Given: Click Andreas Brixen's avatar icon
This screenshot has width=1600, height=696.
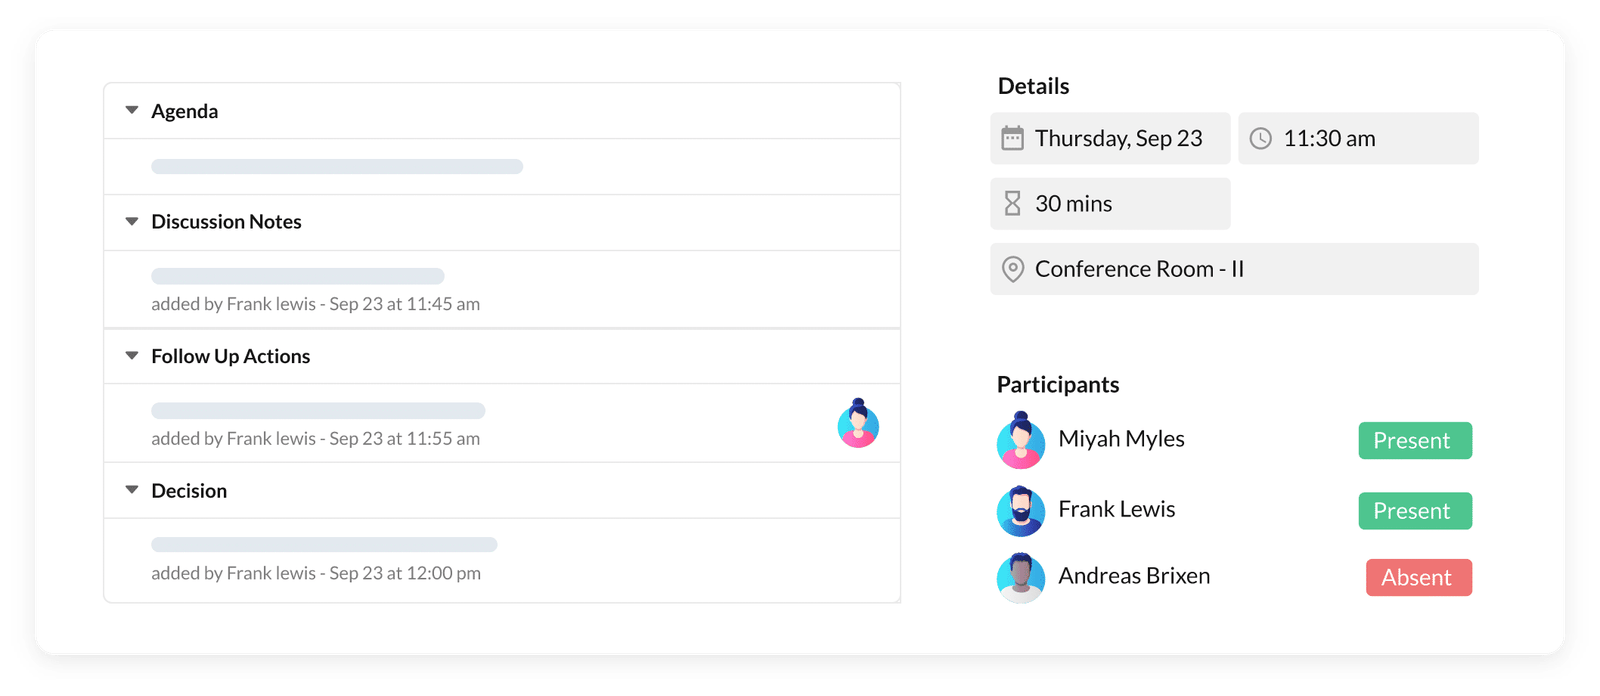Looking at the screenshot, I should pos(1020,577).
